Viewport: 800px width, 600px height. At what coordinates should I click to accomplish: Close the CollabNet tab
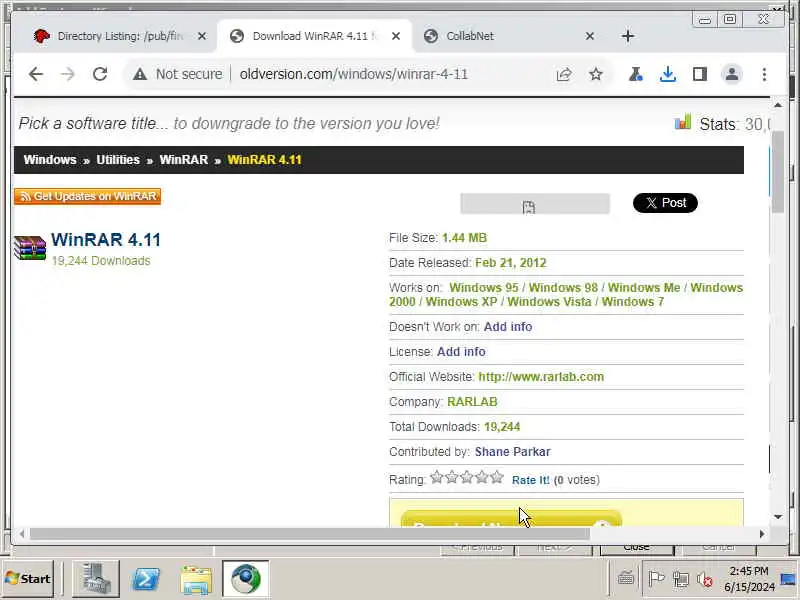[590, 36]
